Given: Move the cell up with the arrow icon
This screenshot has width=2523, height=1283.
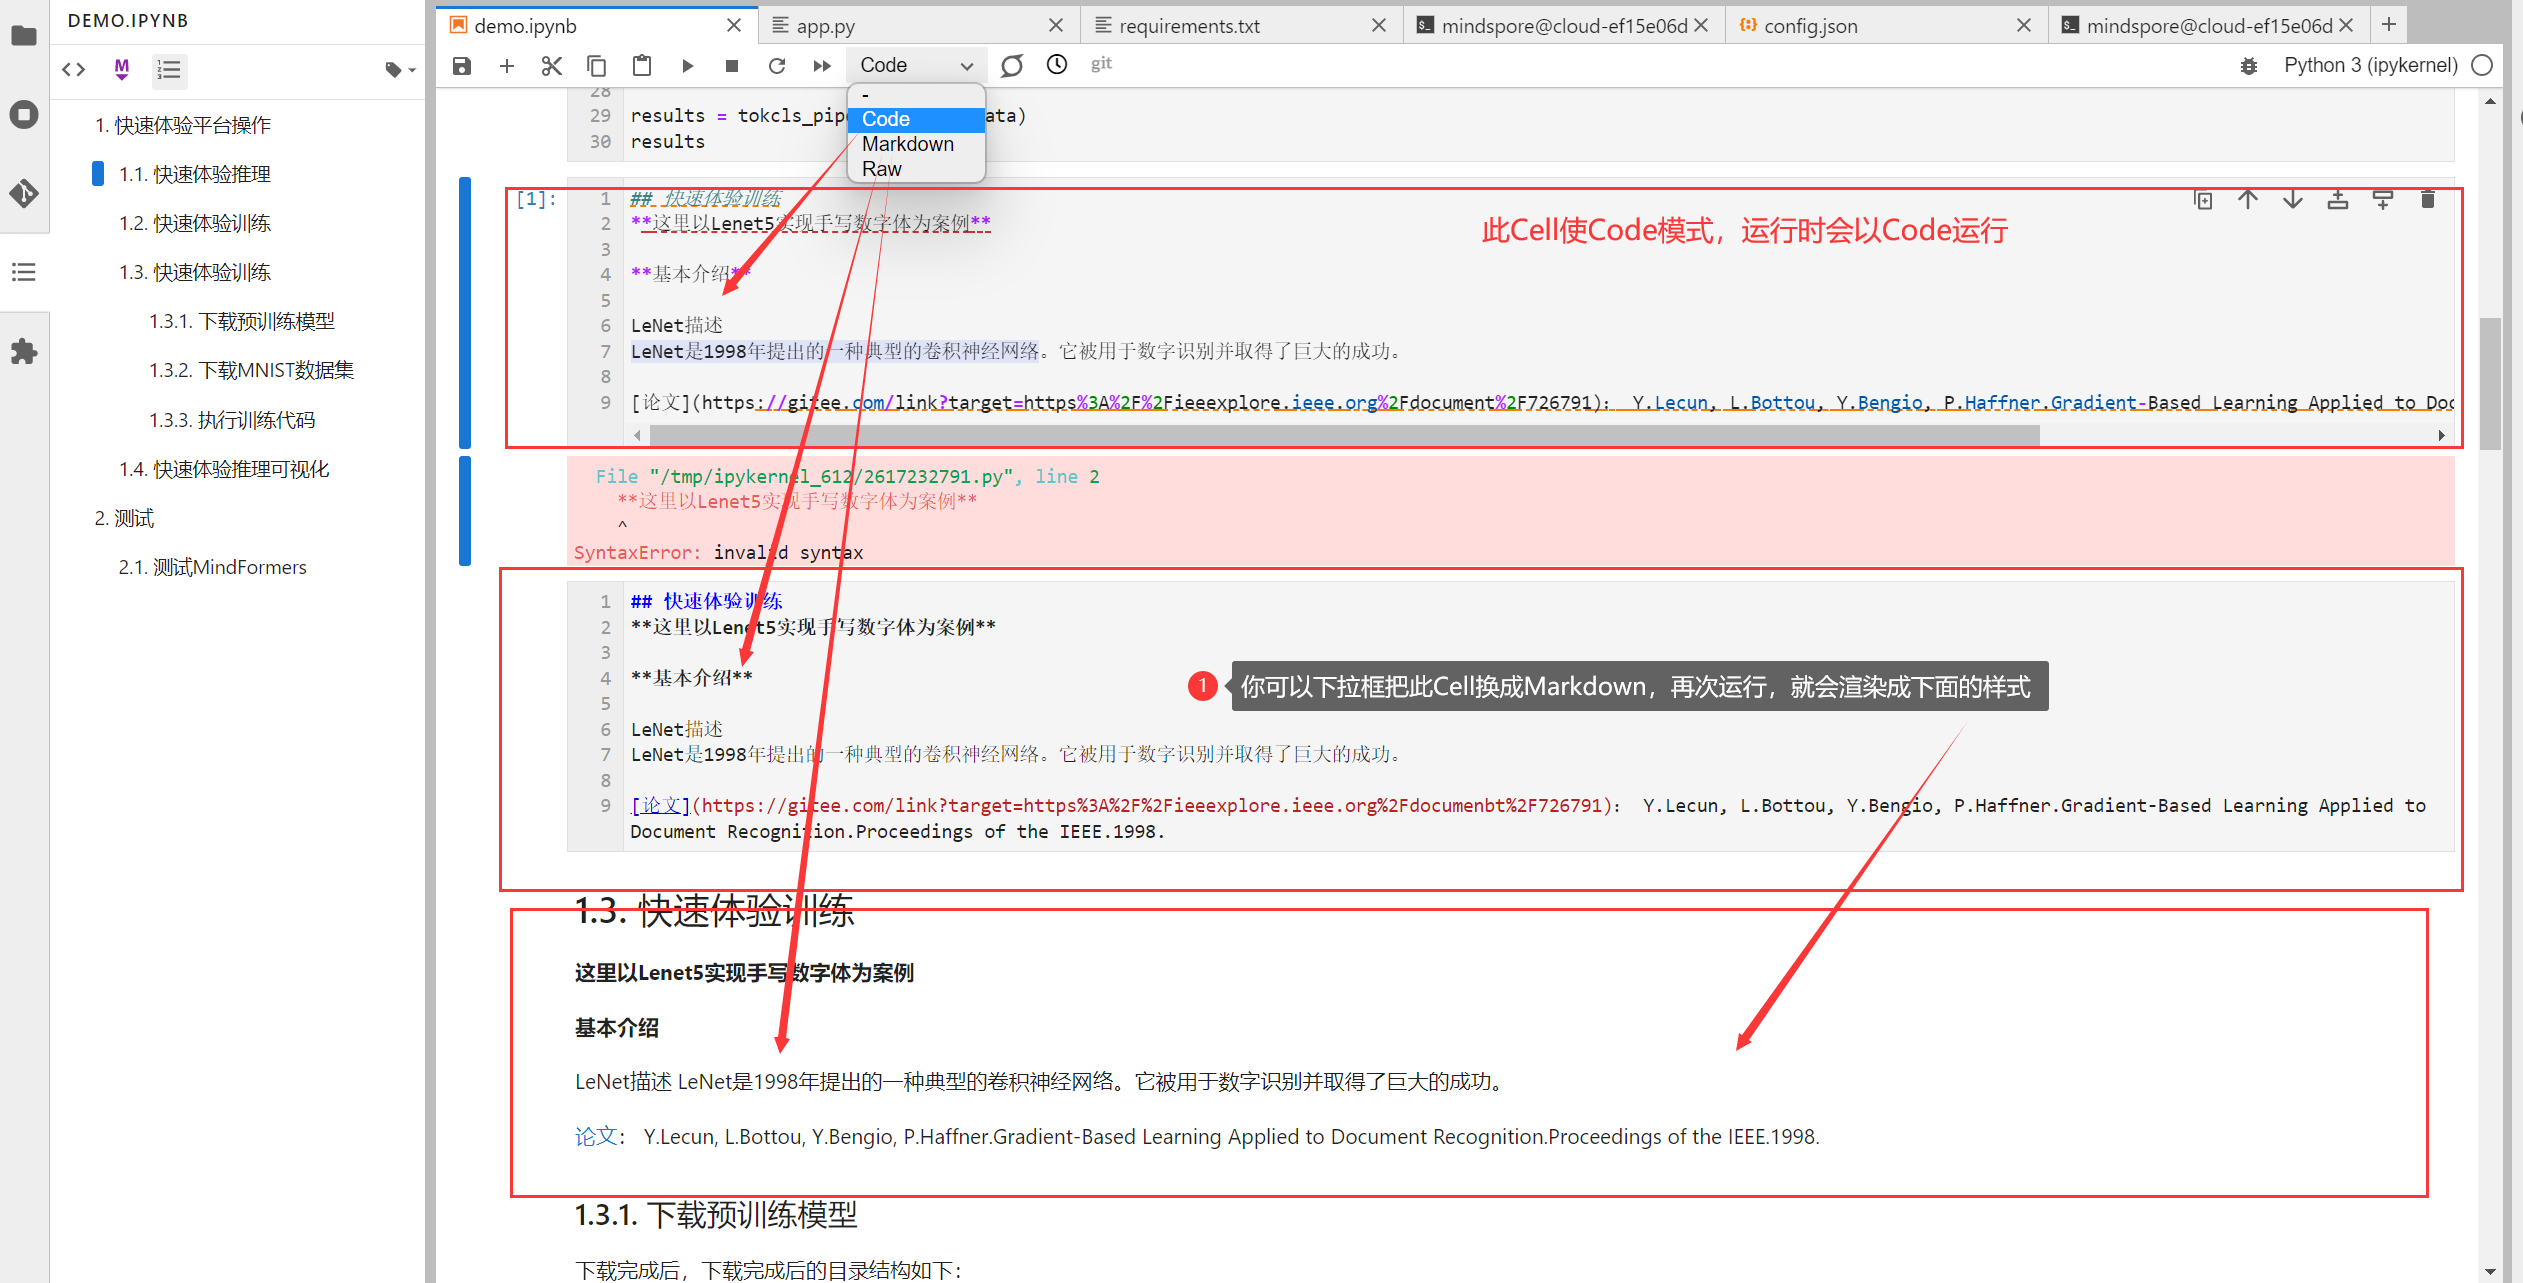Looking at the screenshot, I should pos(2248,200).
